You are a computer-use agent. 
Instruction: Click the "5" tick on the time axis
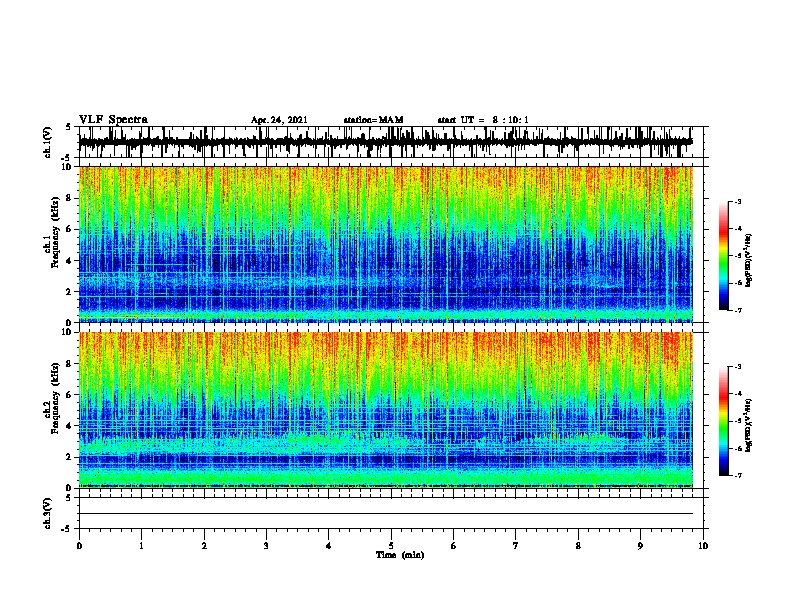click(x=391, y=546)
